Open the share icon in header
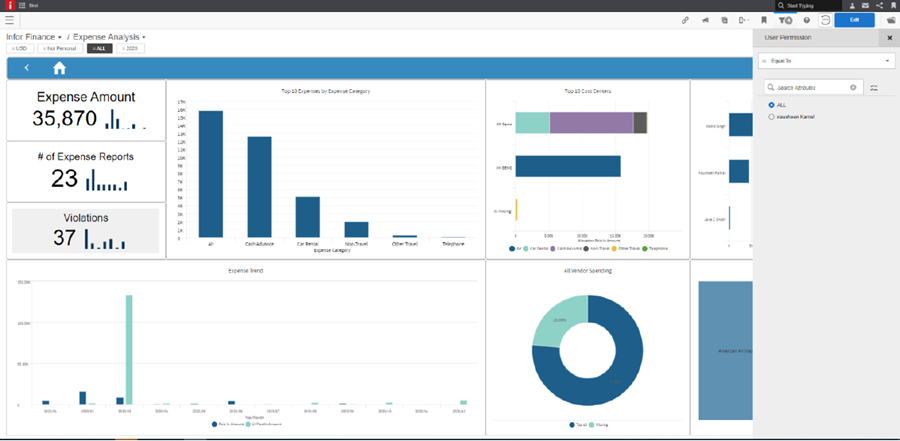 click(x=877, y=6)
